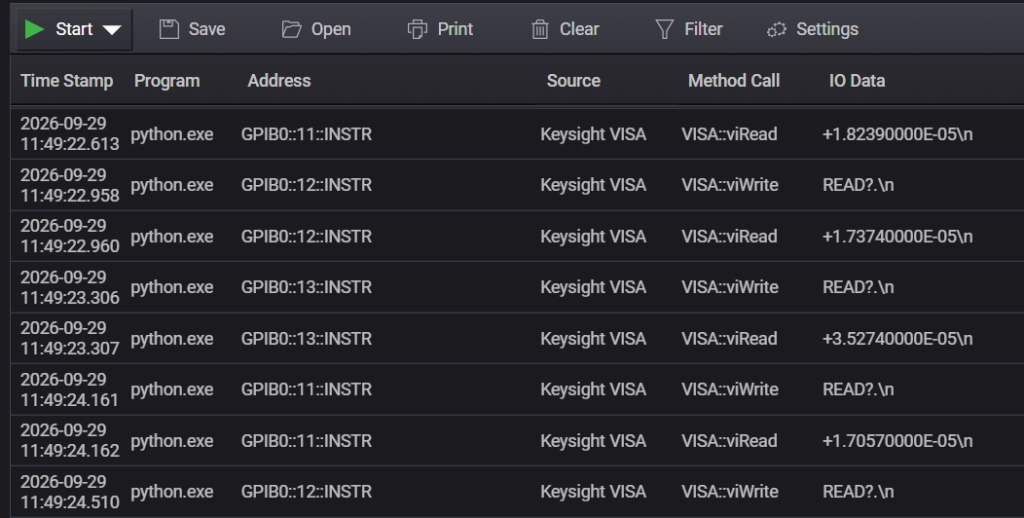
Task: Click the Clear trash can icon
Action: pos(540,29)
